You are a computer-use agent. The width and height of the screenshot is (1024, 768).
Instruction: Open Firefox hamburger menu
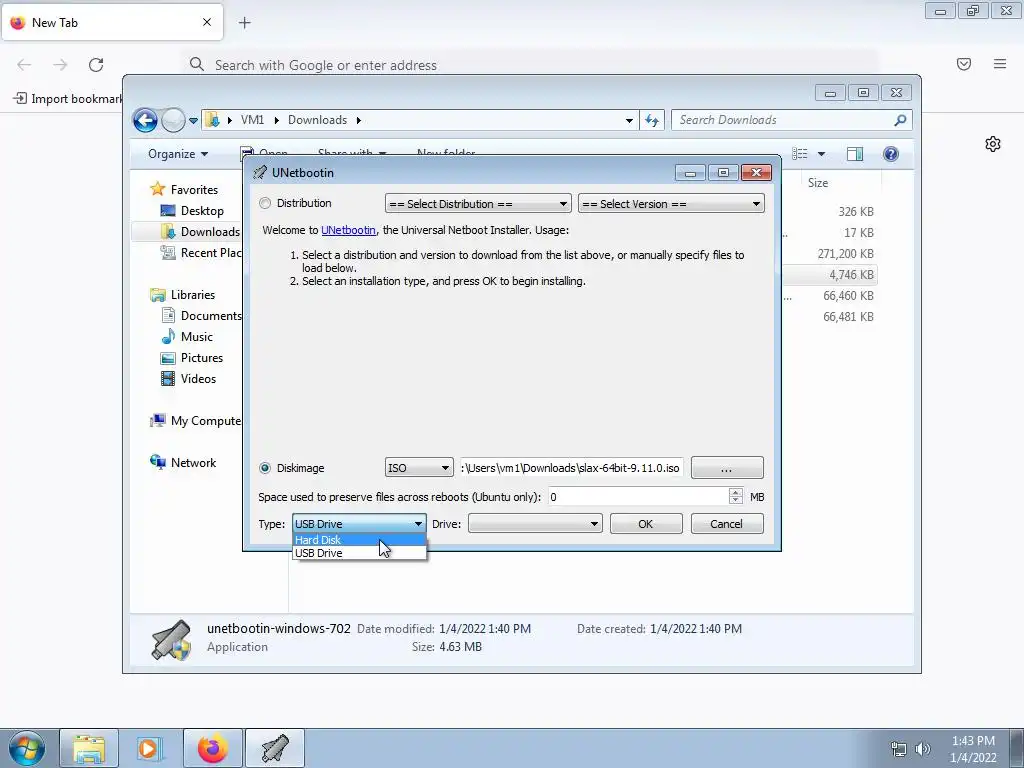(1000, 64)
